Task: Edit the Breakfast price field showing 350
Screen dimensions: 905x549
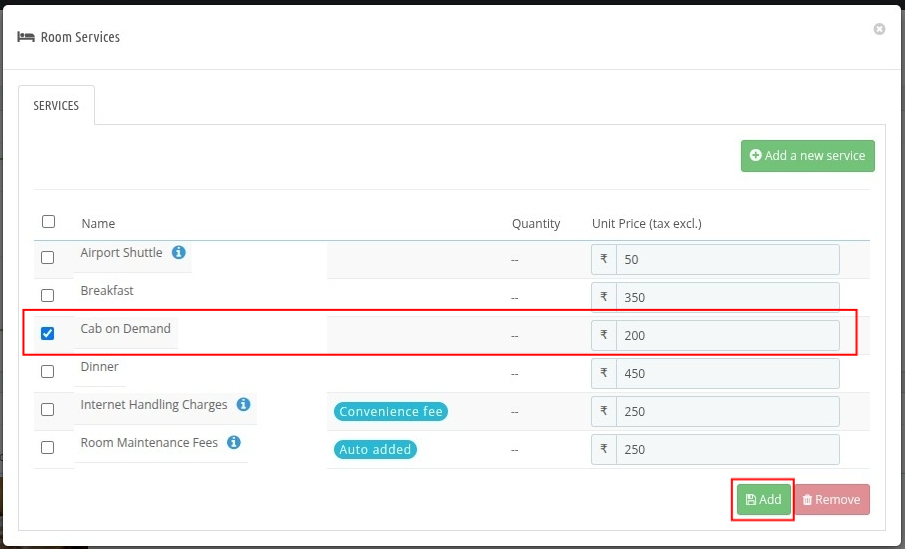Action: [727, 298]
